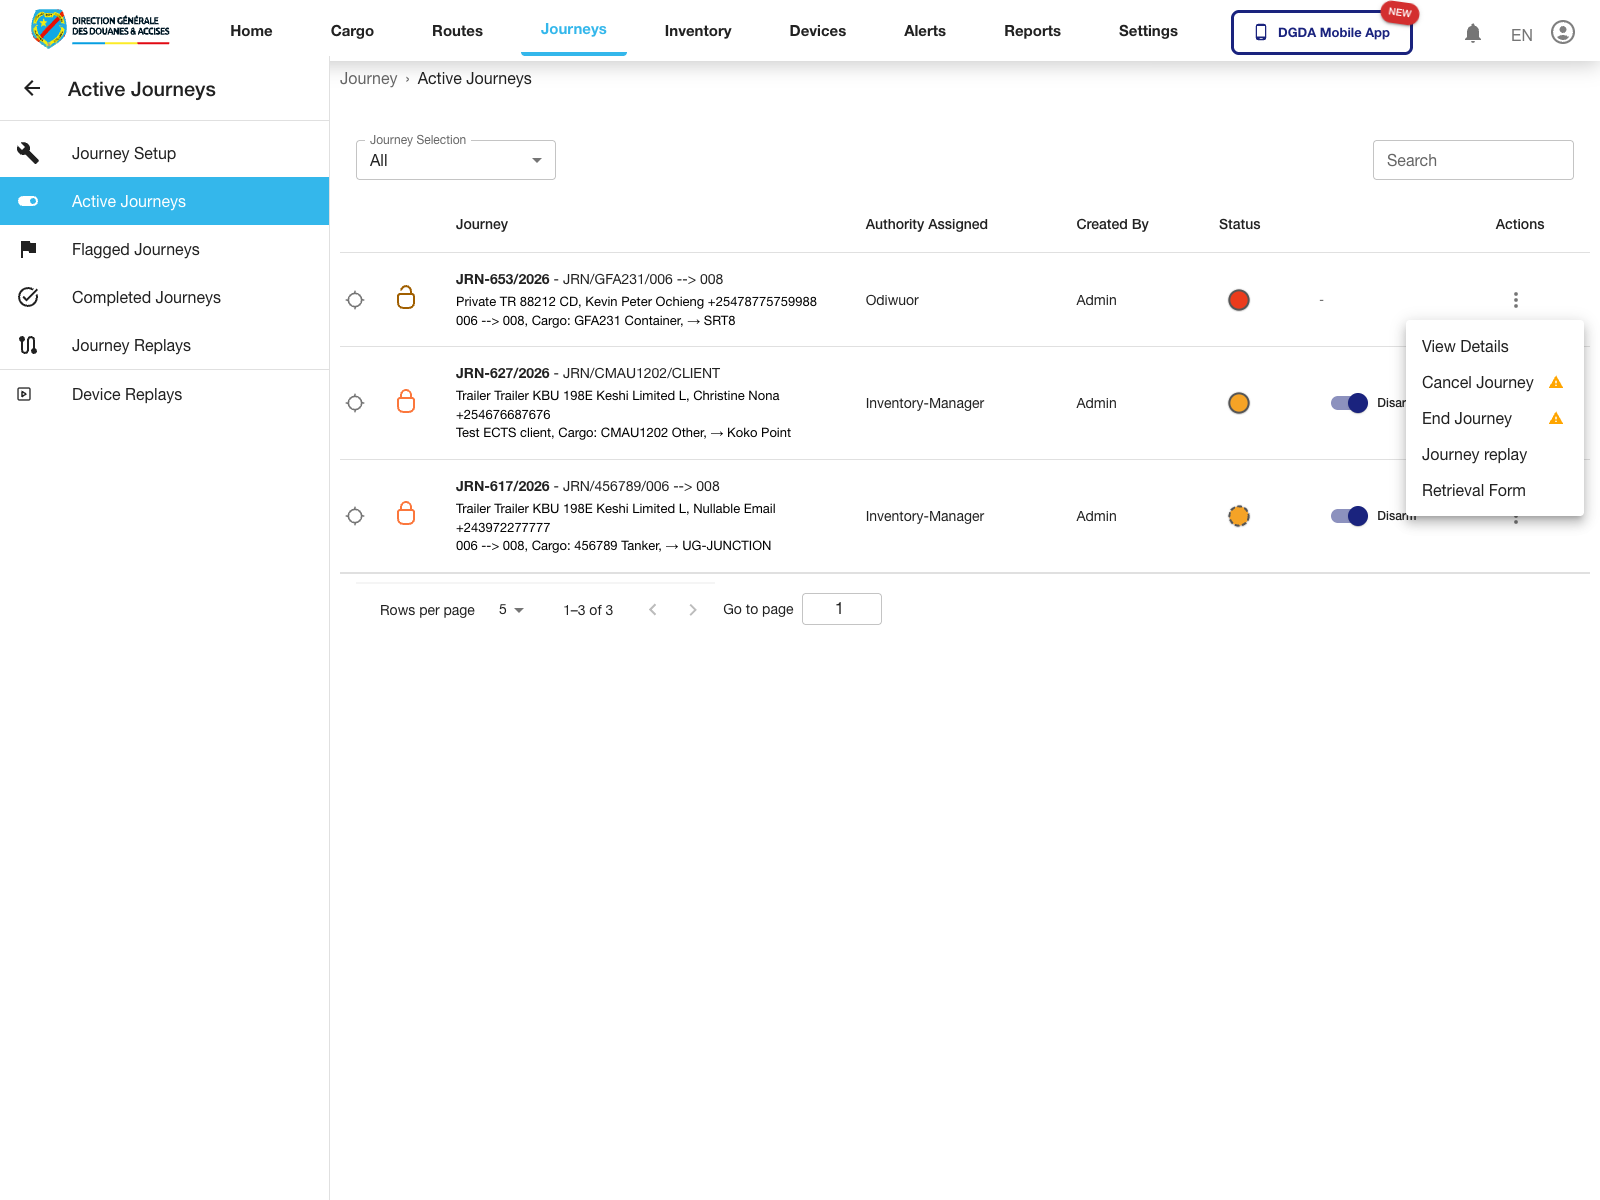Image resolution: width=1600 pixels, height=1200 pixels.
Task: Select End Journey from the context menu
Action: [1467, 418]
